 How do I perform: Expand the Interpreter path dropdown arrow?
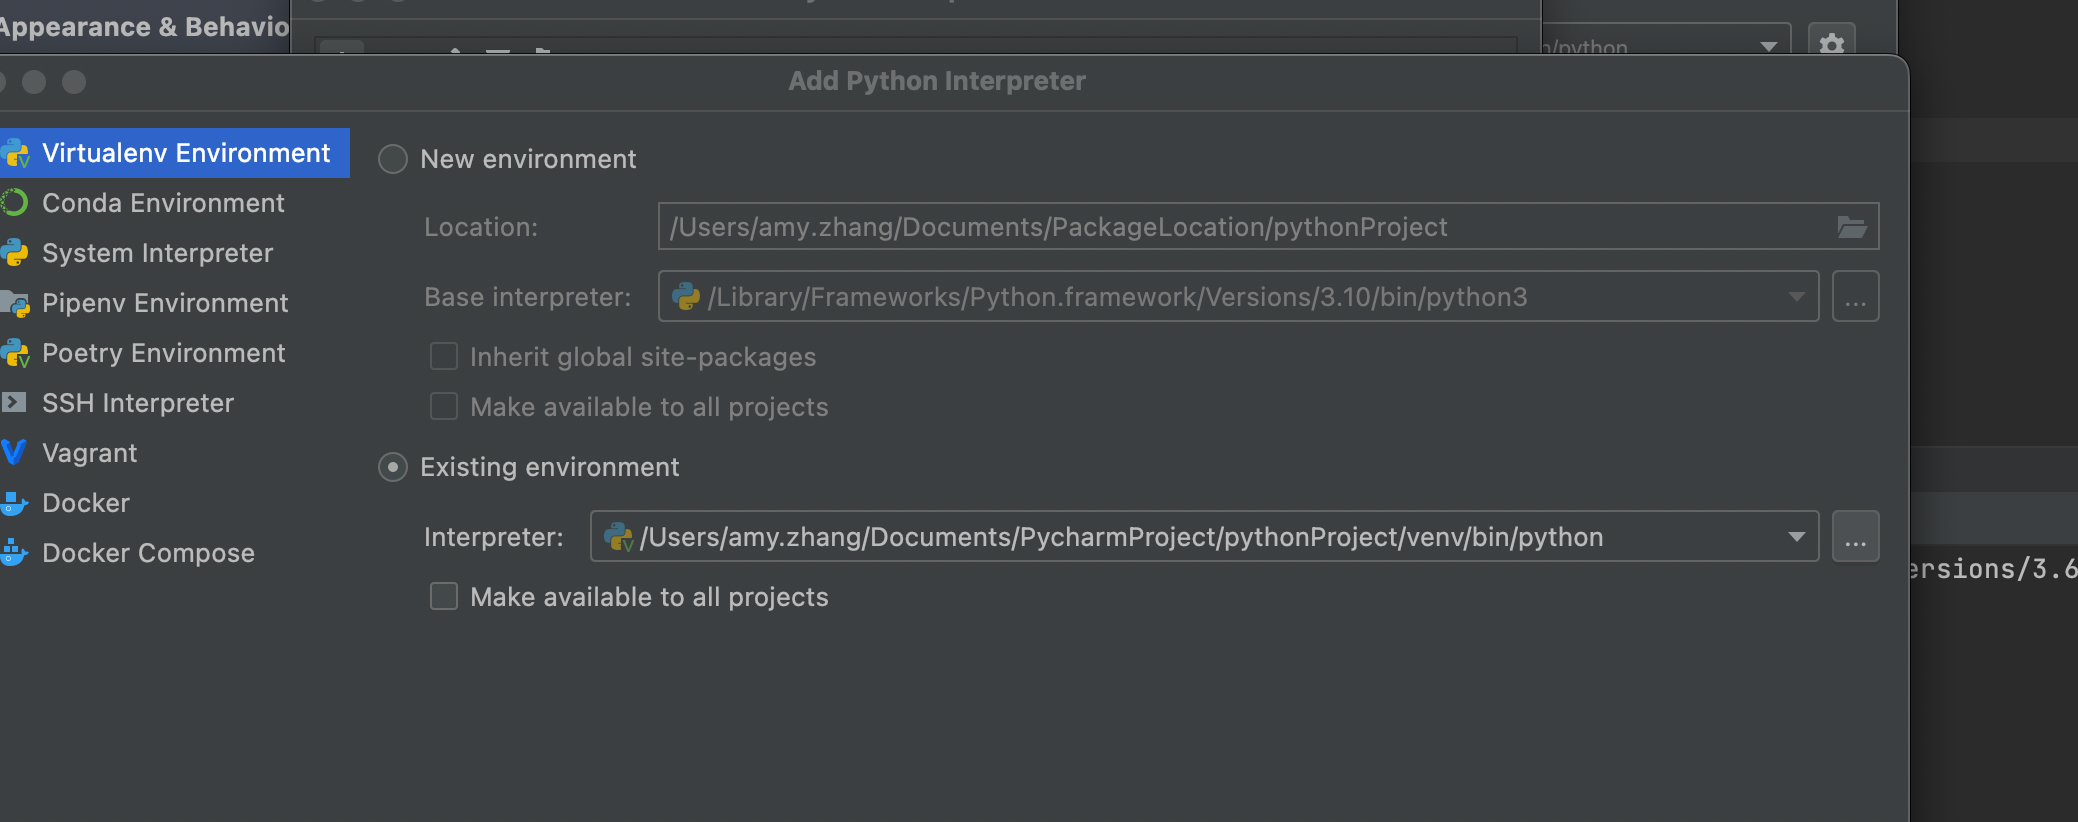tap(1796, 537)
